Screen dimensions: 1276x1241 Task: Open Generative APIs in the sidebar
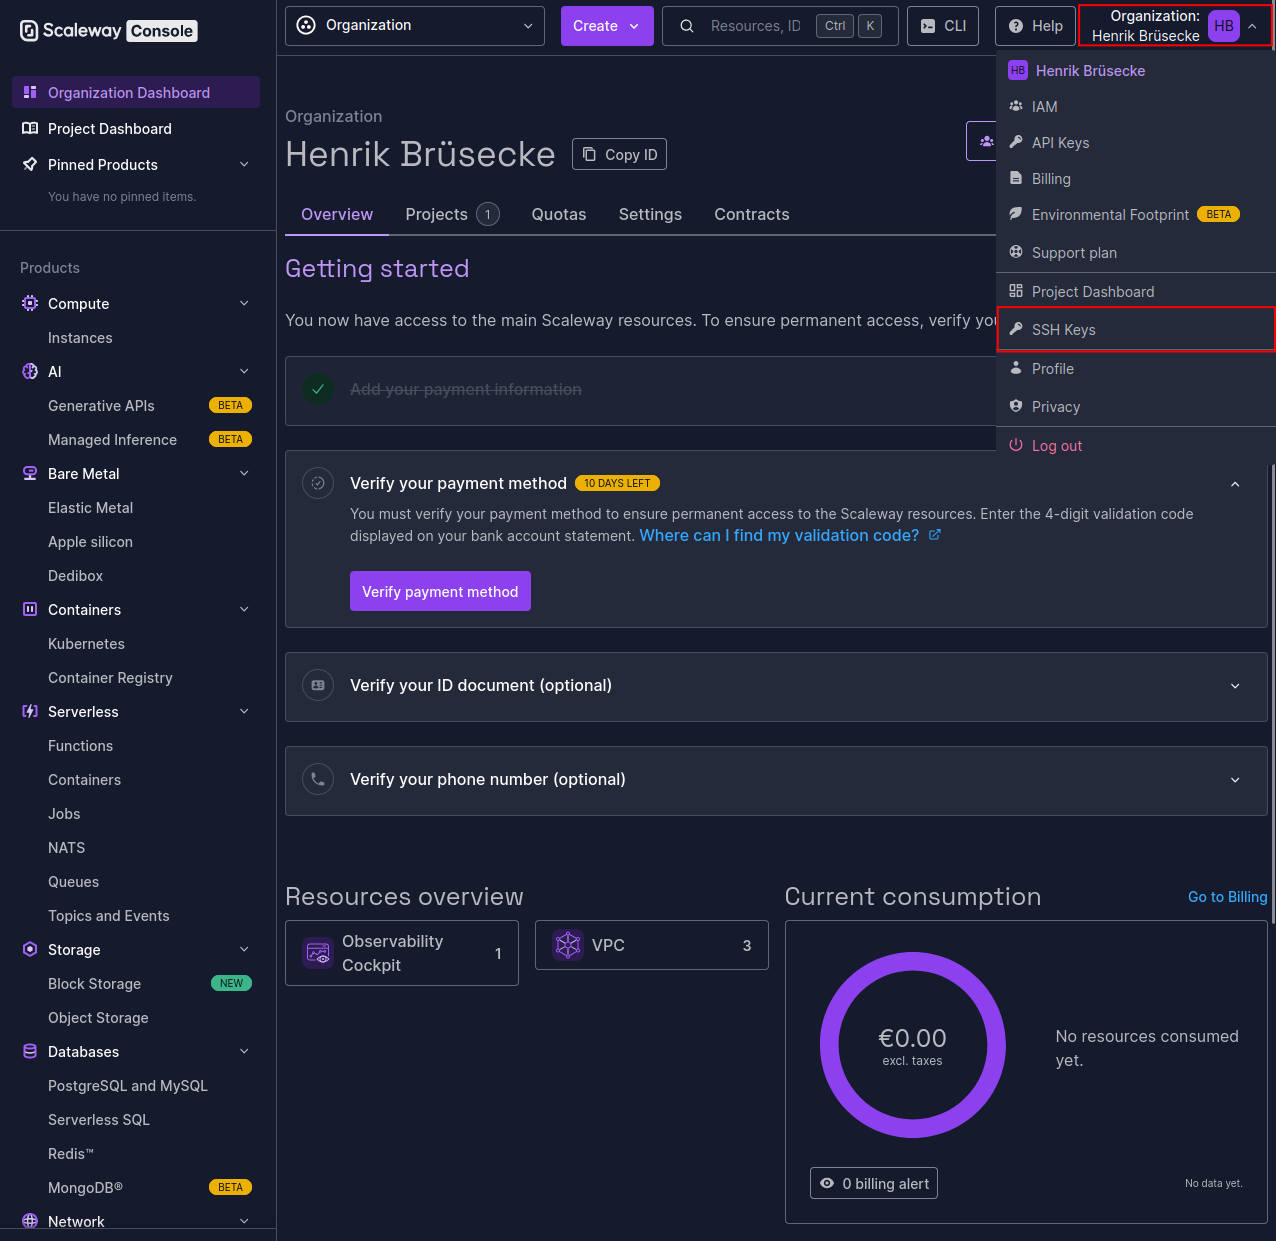coord(101,405)
